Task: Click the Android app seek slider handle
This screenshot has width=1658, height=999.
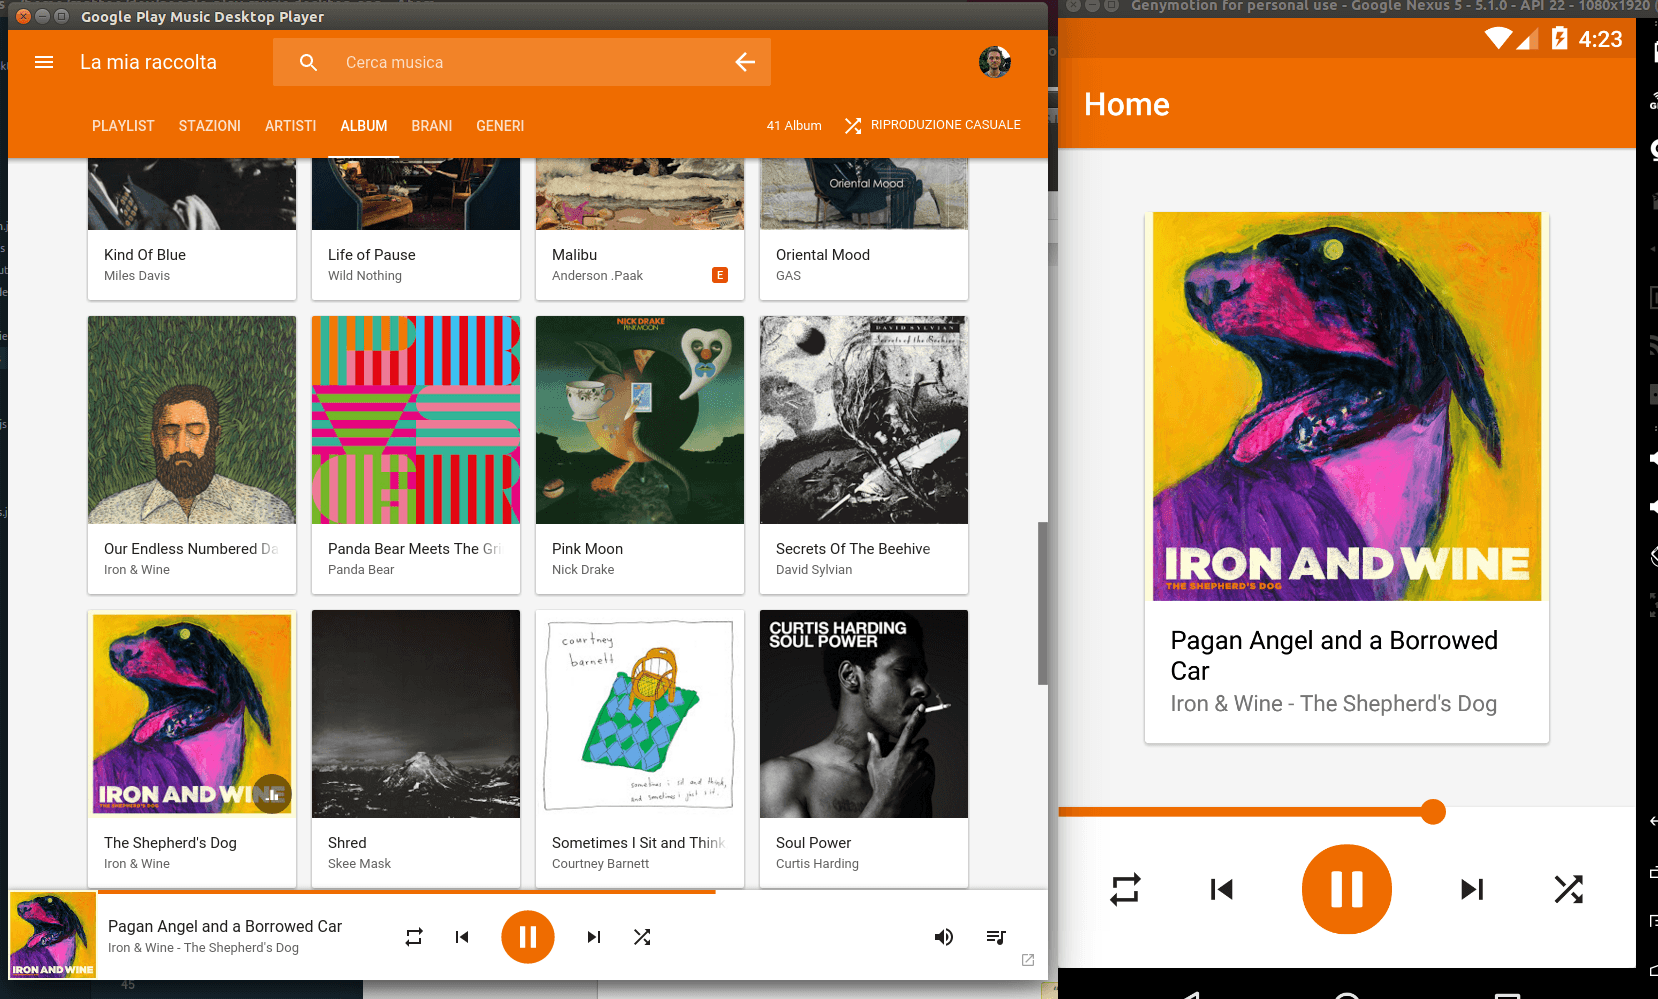Action: (1433, 812)
